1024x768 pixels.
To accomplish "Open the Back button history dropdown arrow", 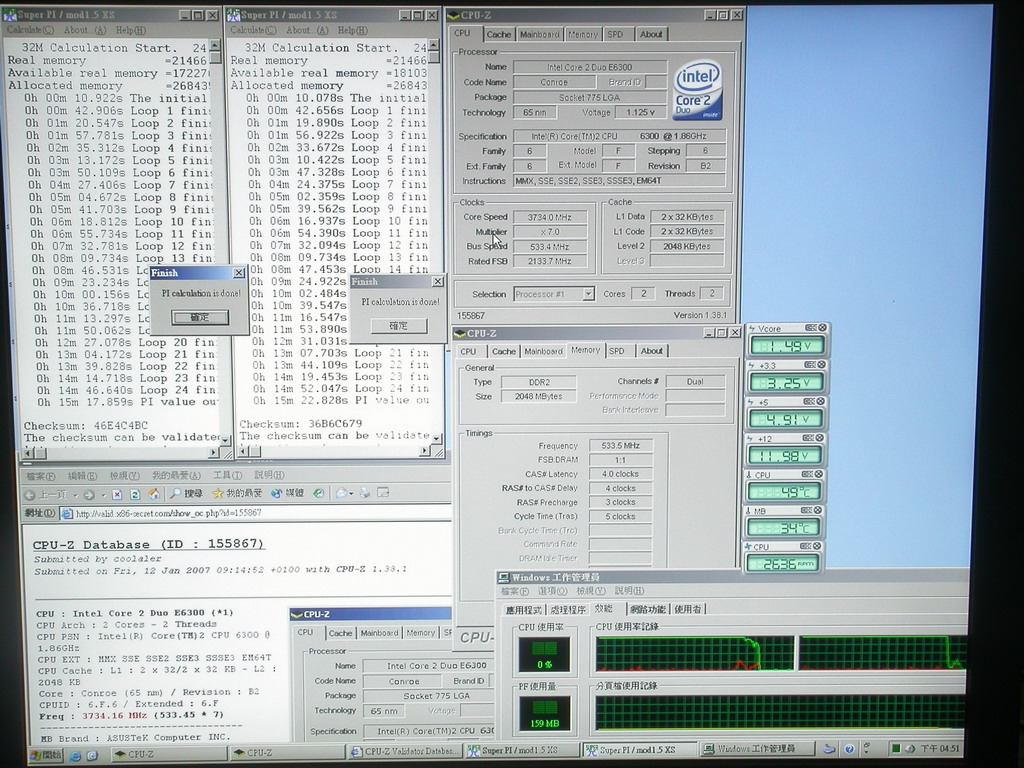I will click(74, 495).
